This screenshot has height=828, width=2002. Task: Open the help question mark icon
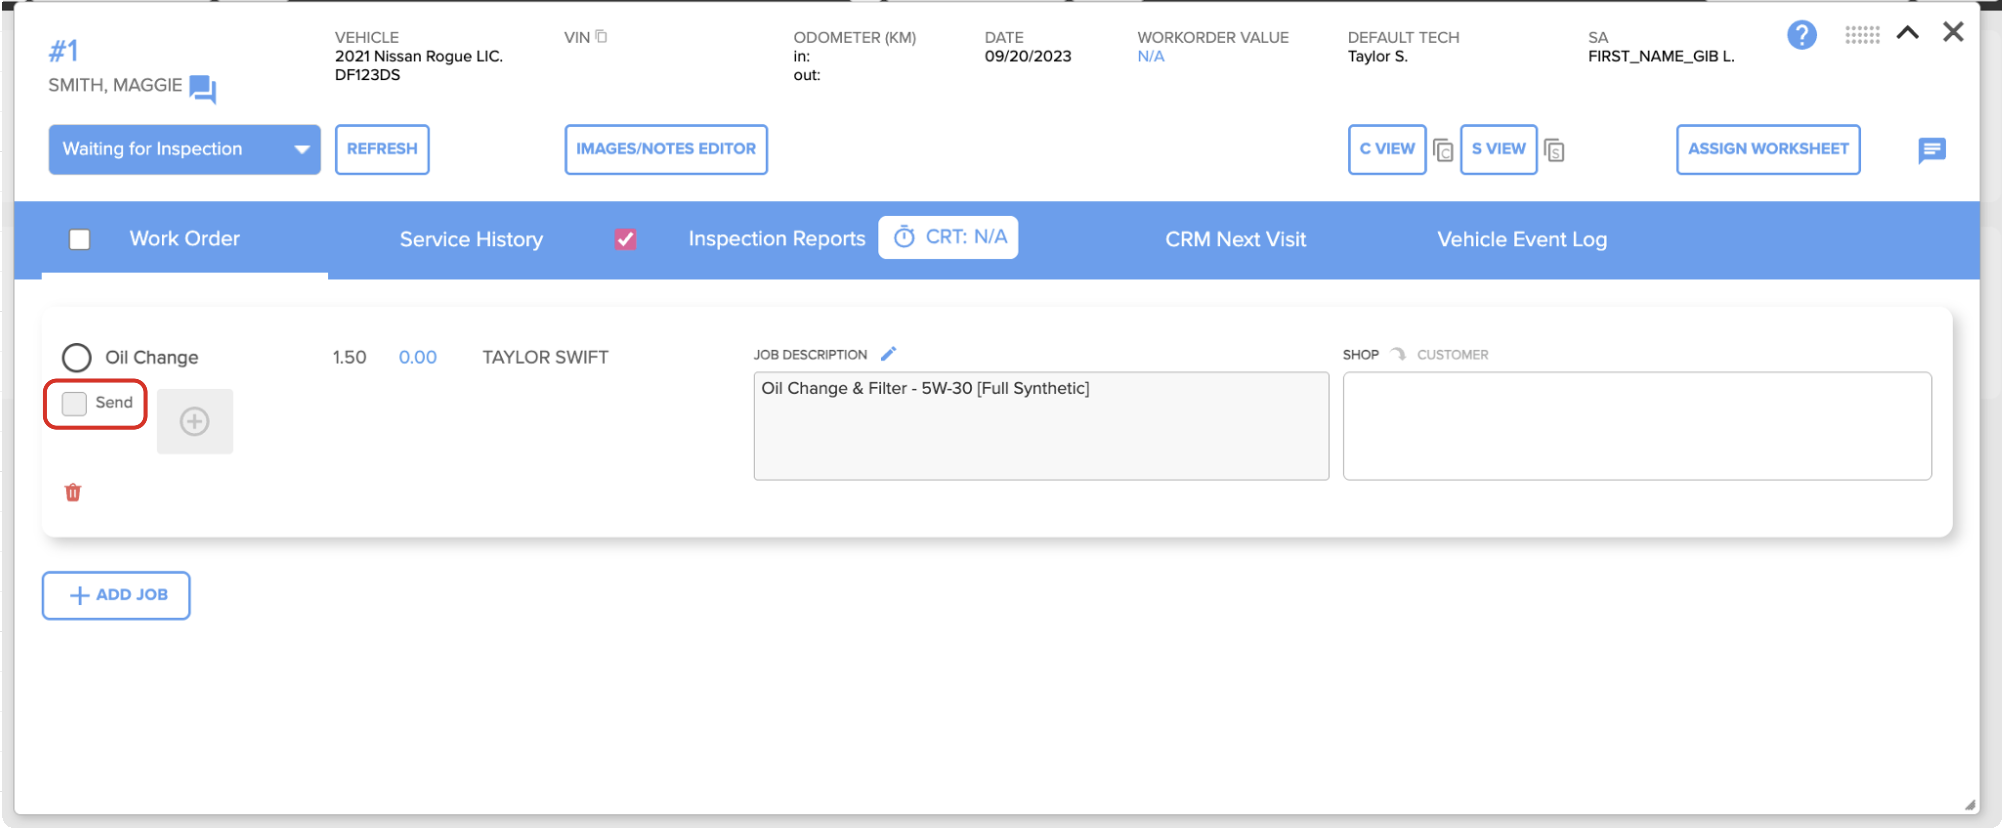(1801, 35)
